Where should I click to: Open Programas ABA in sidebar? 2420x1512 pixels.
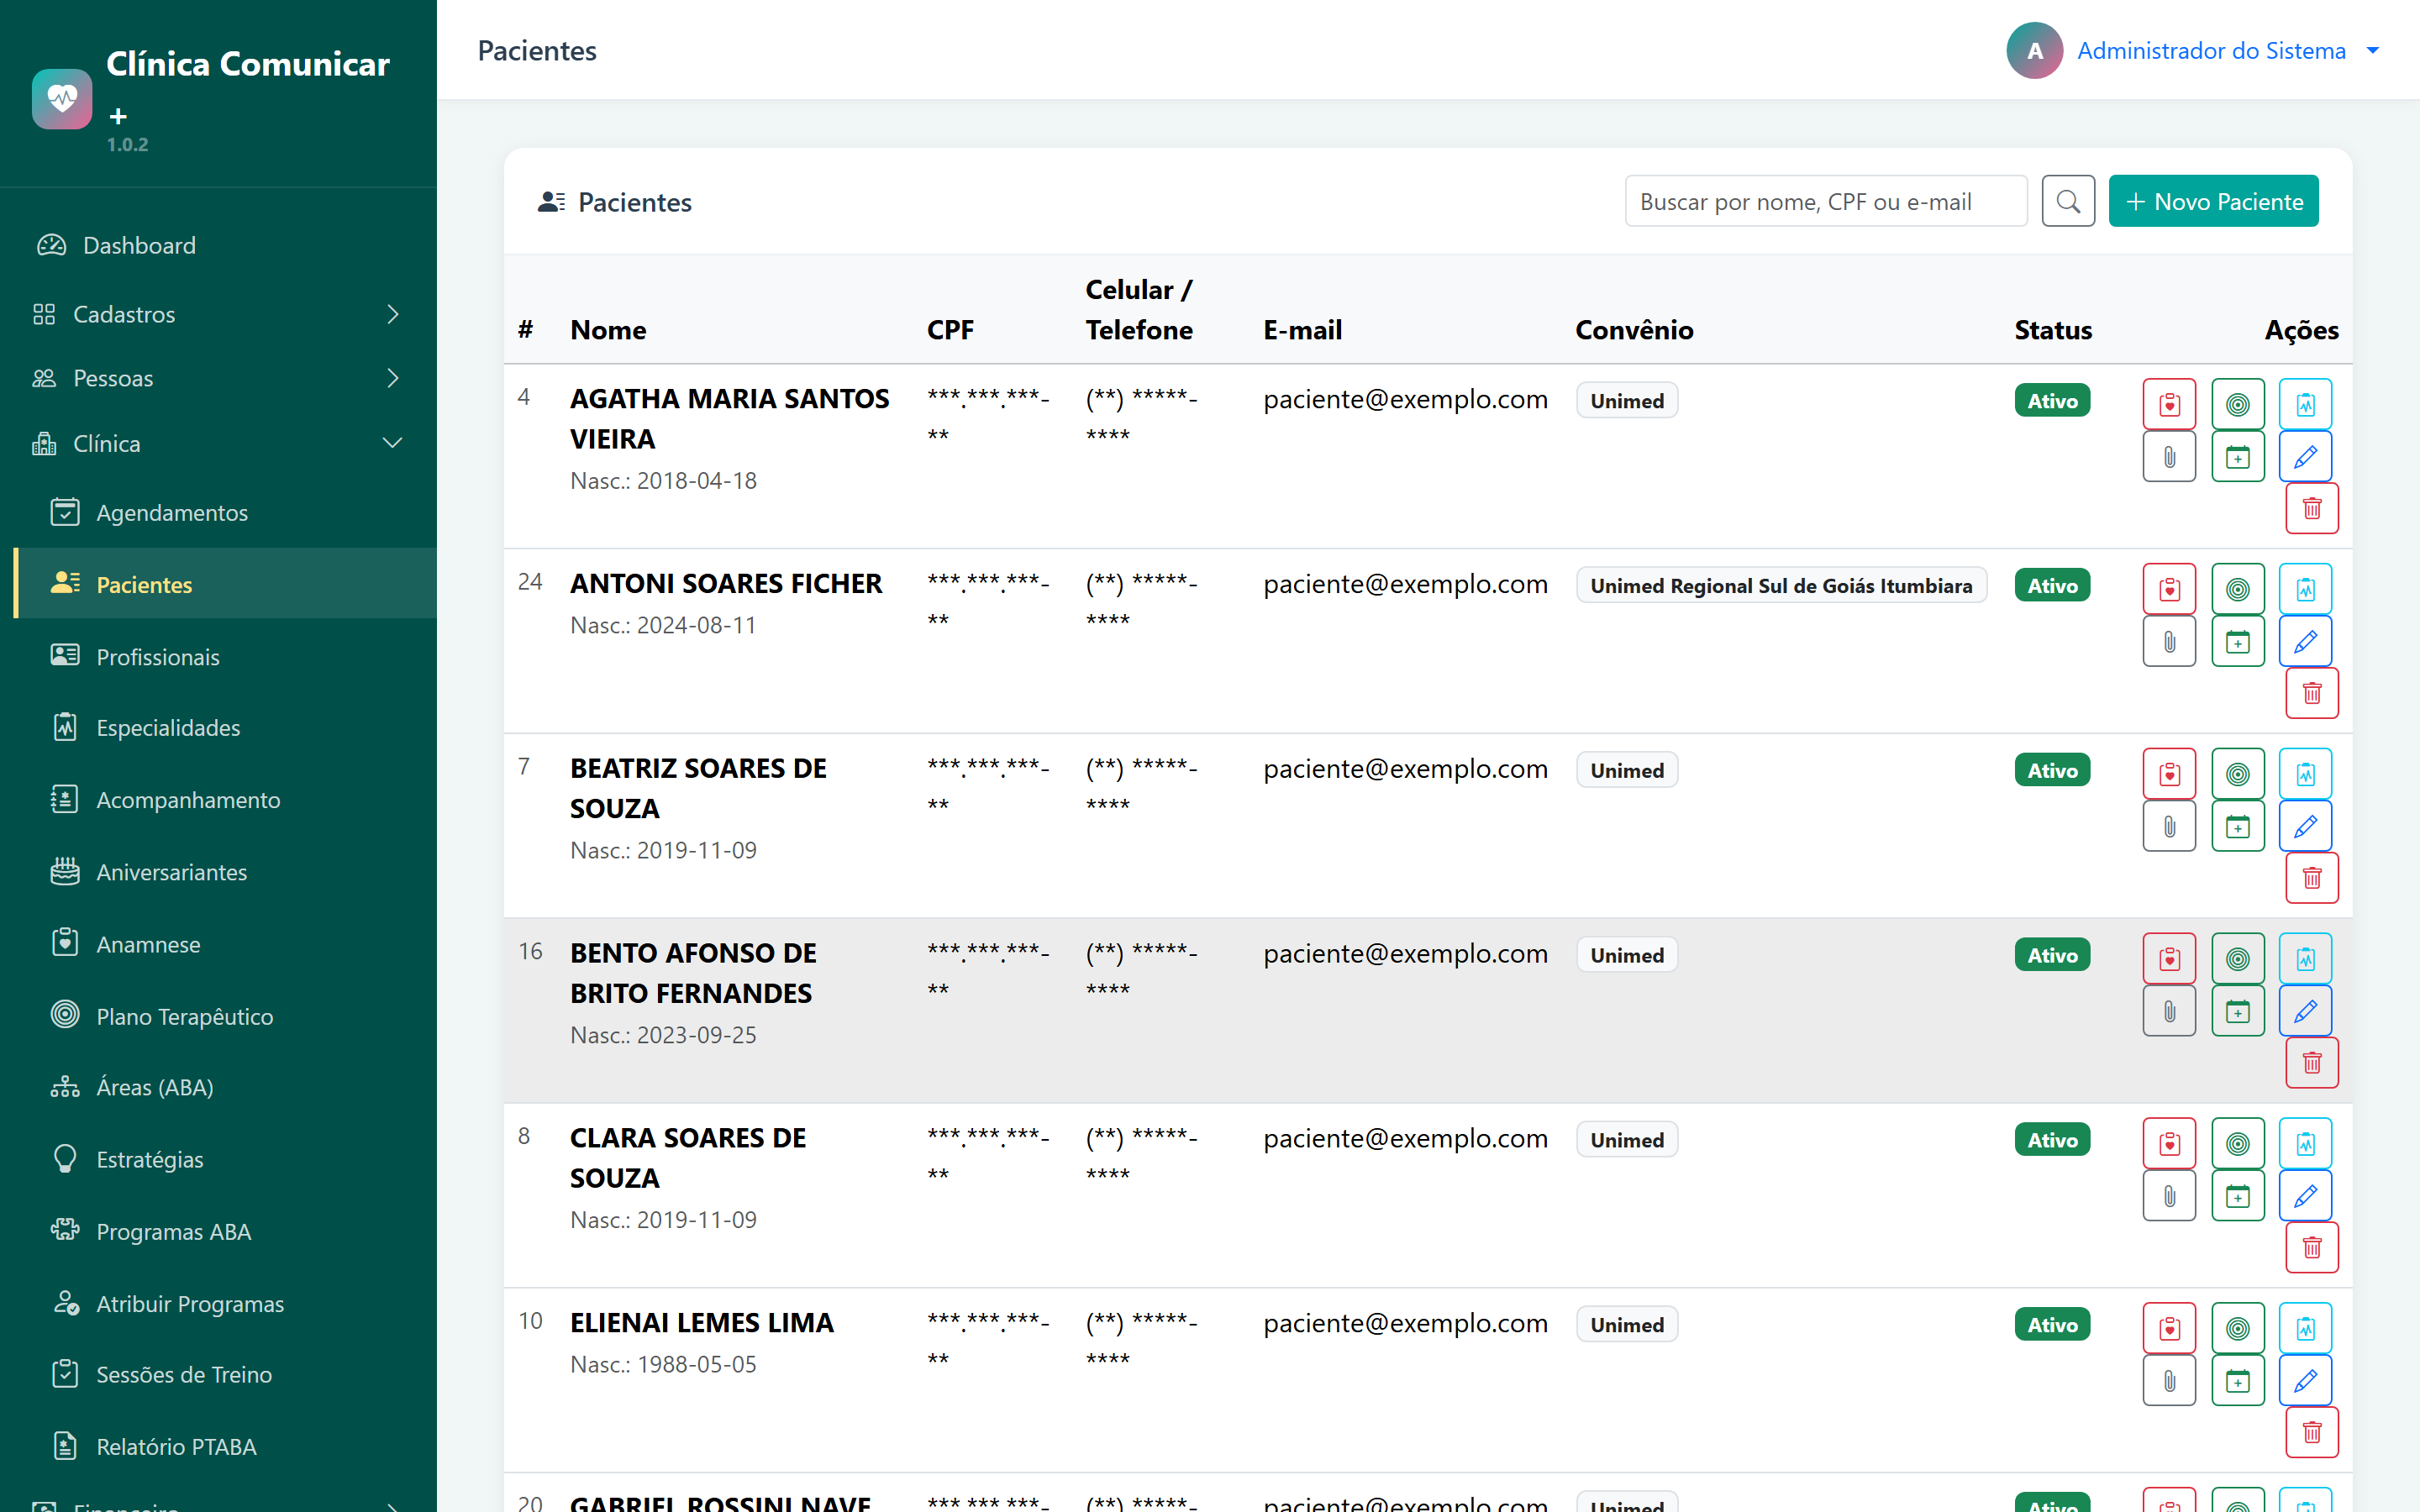point(225,1231)
